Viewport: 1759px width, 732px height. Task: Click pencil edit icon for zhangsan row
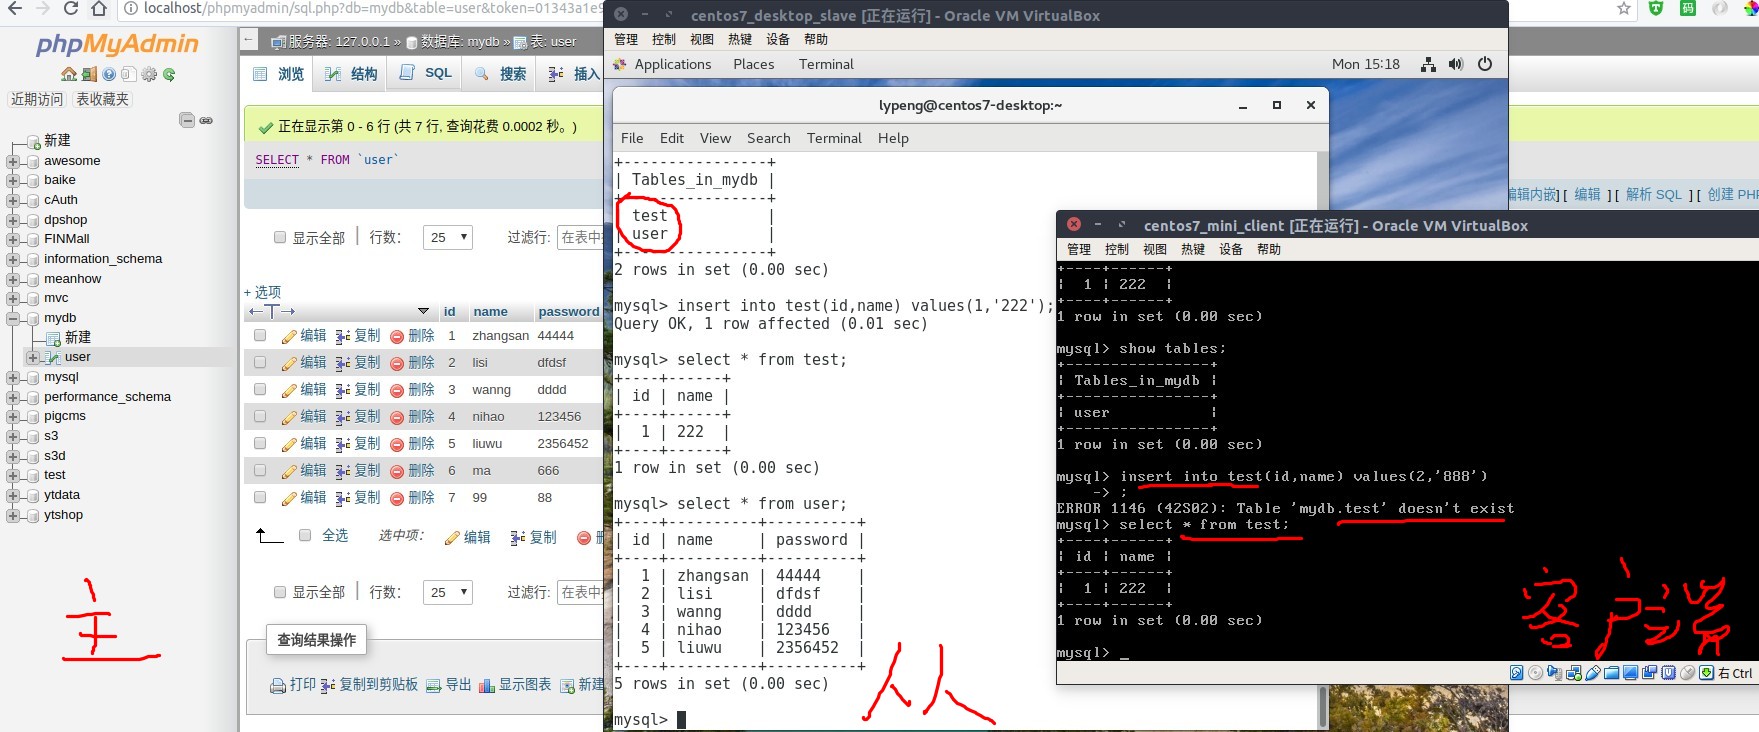point(289,336)
